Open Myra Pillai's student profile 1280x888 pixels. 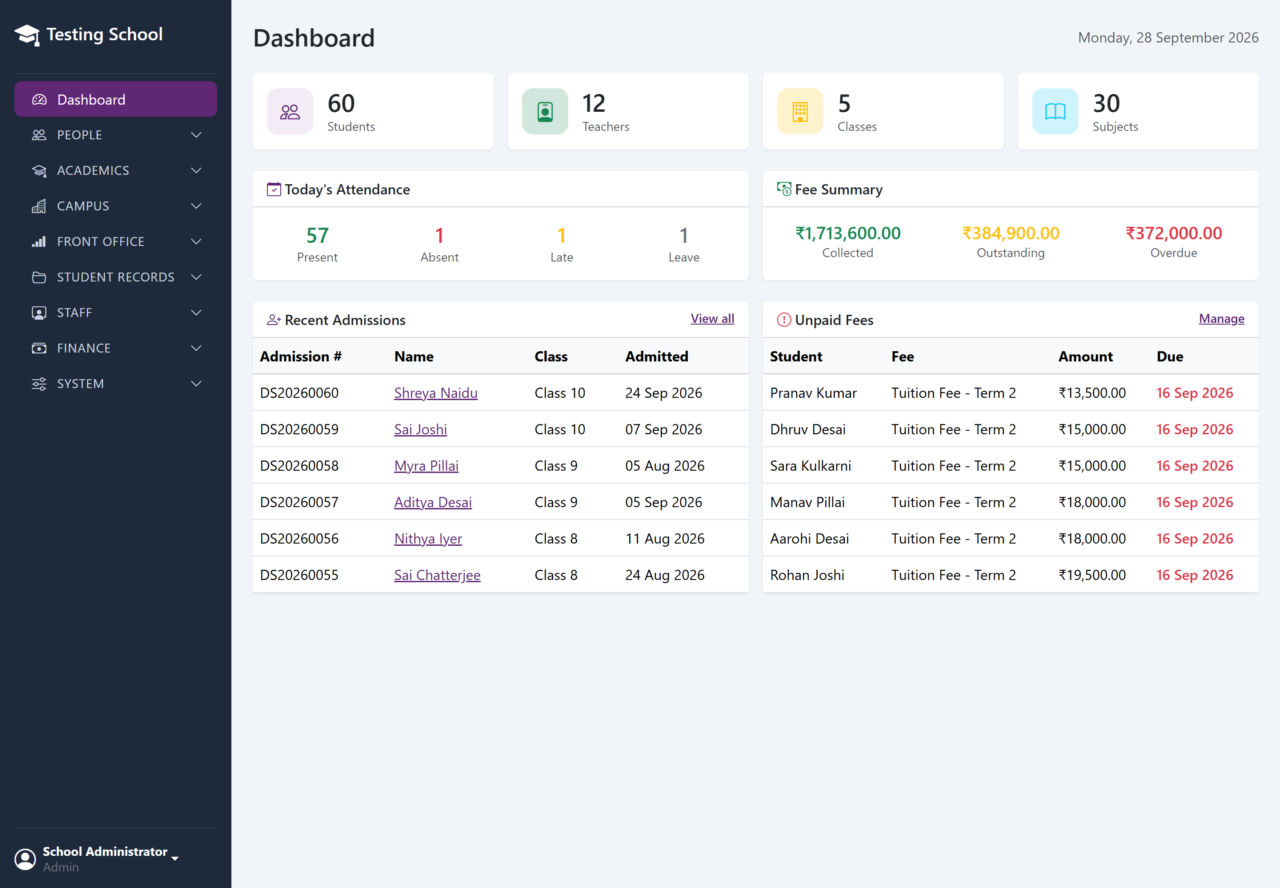(426, 466)
